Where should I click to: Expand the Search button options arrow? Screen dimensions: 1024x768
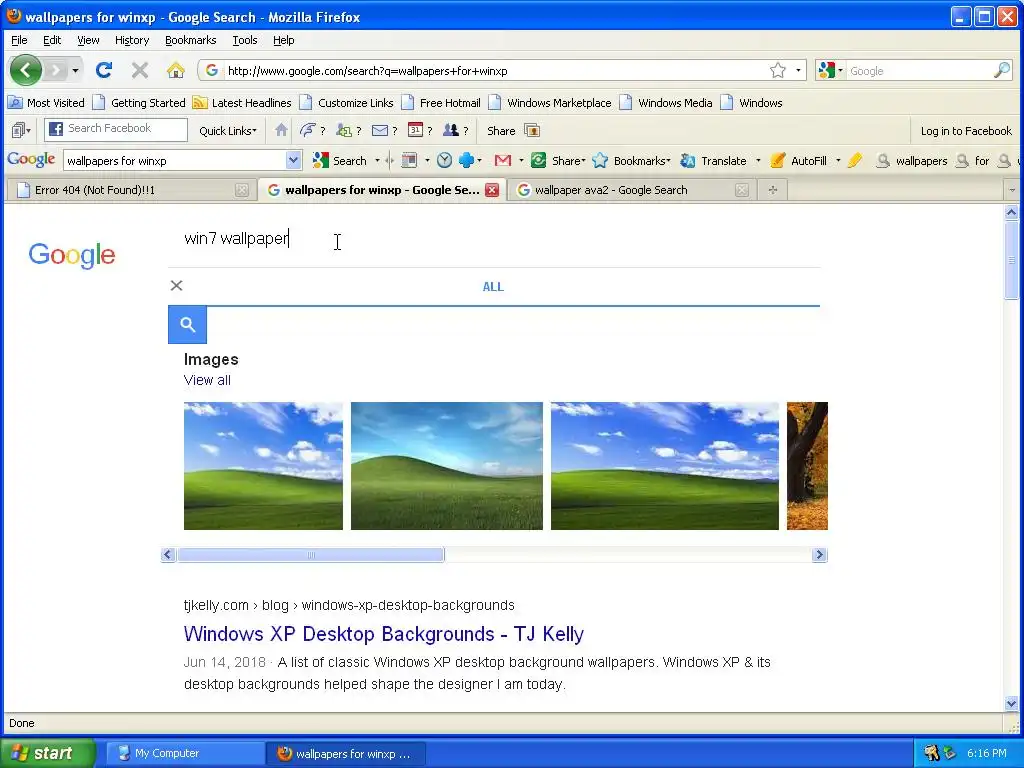(x=377, y=160)
